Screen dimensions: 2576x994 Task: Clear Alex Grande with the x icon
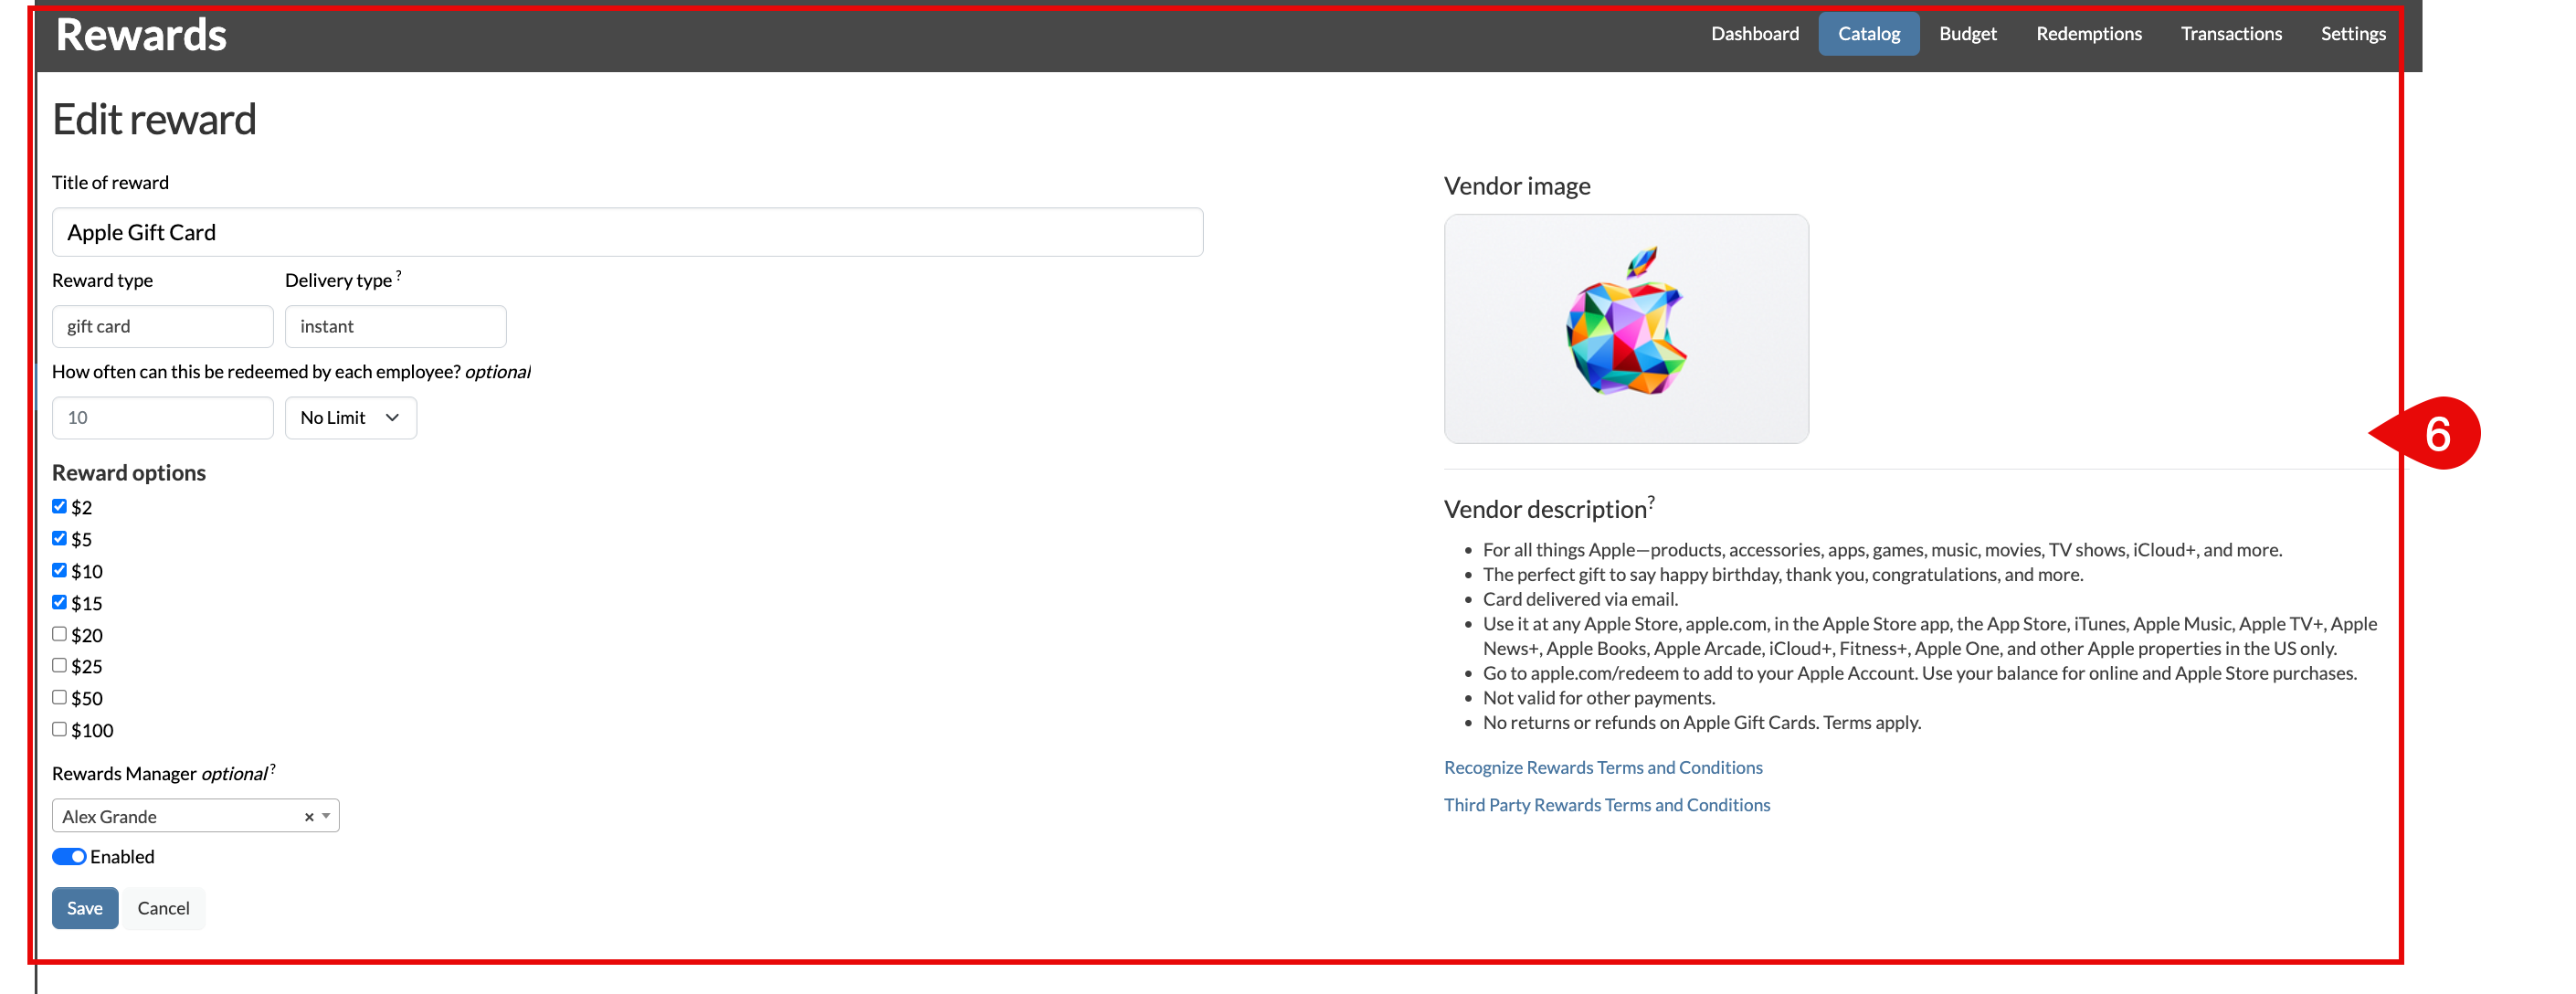point(309,817)
